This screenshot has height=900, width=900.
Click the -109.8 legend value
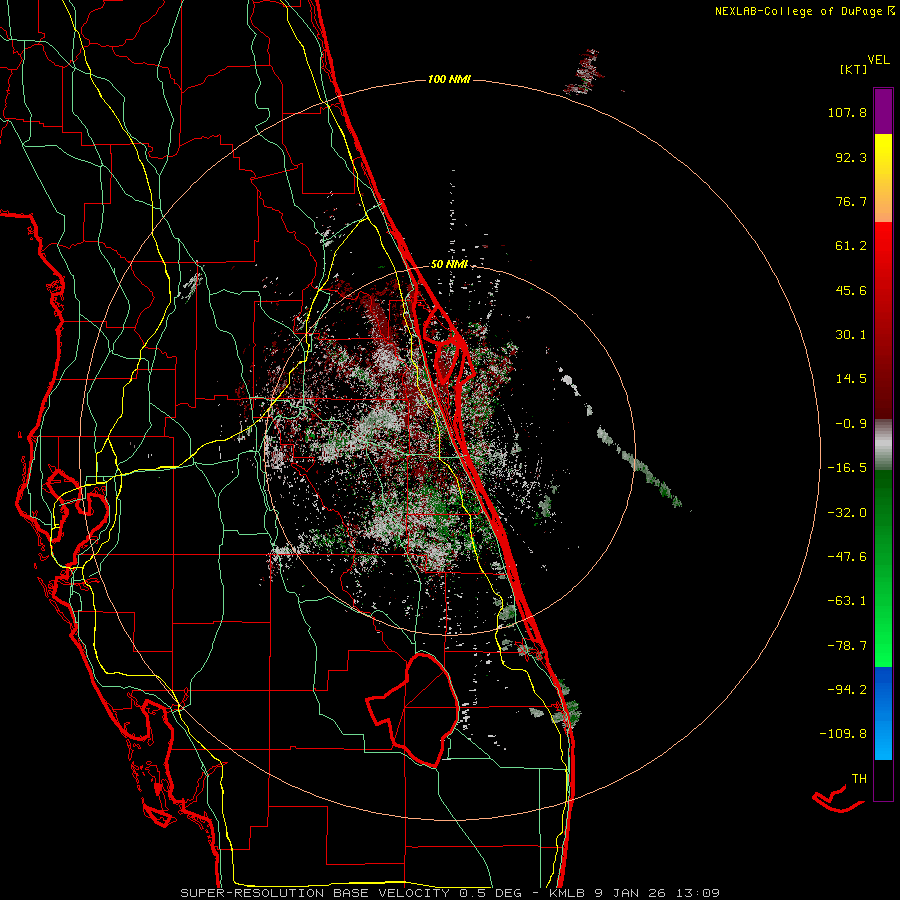tap(843, 734)
